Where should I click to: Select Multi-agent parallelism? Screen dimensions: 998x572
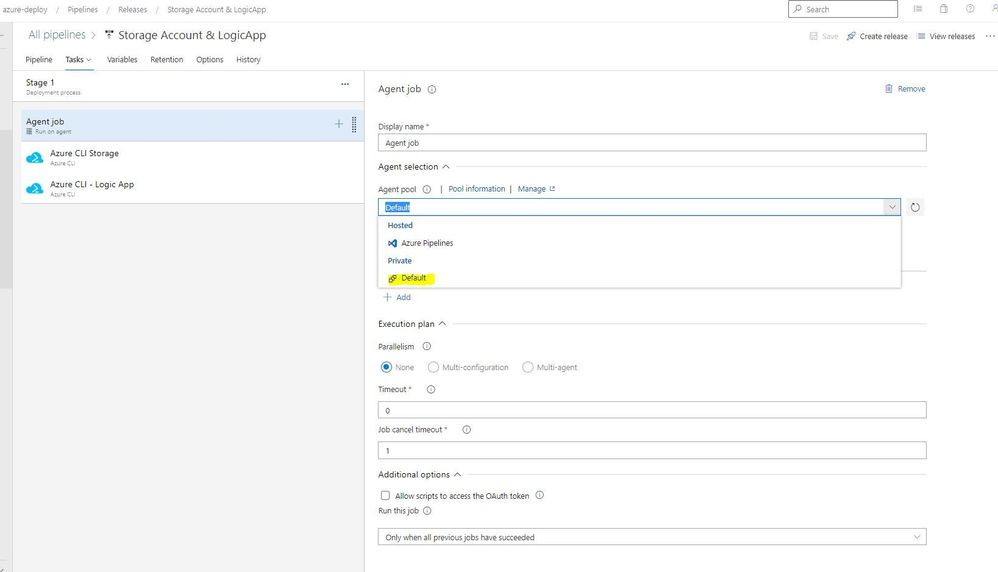coord(527,367)
